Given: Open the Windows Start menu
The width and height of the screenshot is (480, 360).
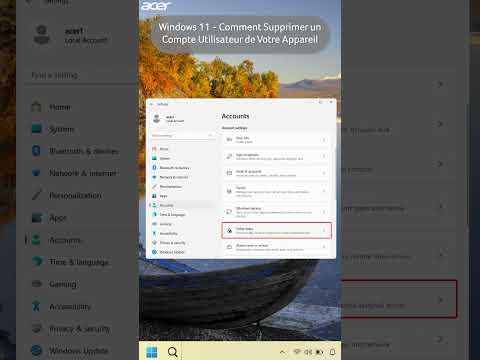Looking at the screenshot, I should (152, 352).
